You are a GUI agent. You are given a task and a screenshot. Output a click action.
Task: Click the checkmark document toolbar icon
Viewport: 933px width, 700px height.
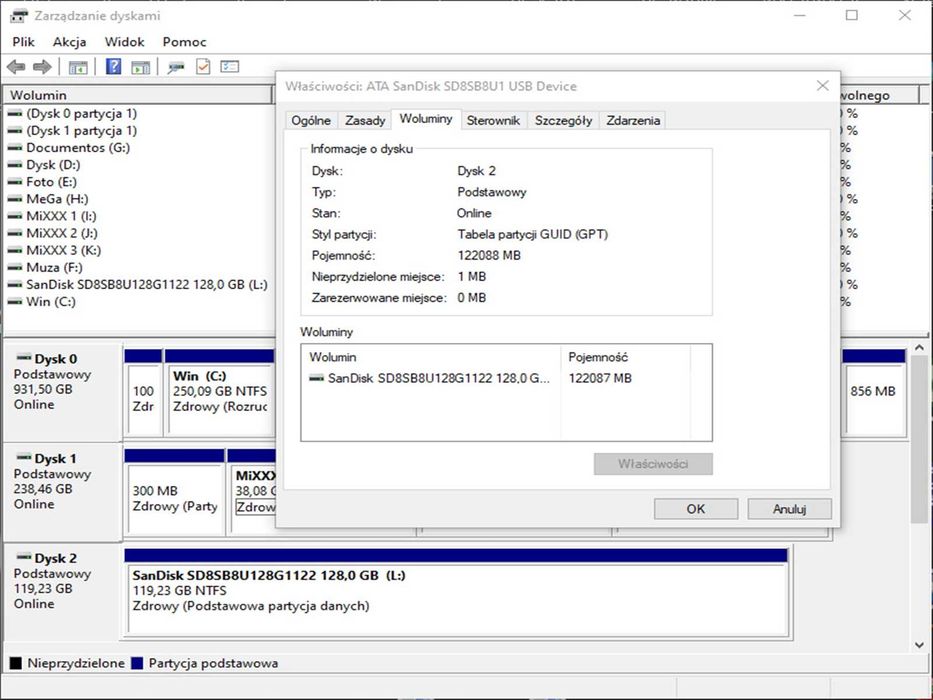203,67
